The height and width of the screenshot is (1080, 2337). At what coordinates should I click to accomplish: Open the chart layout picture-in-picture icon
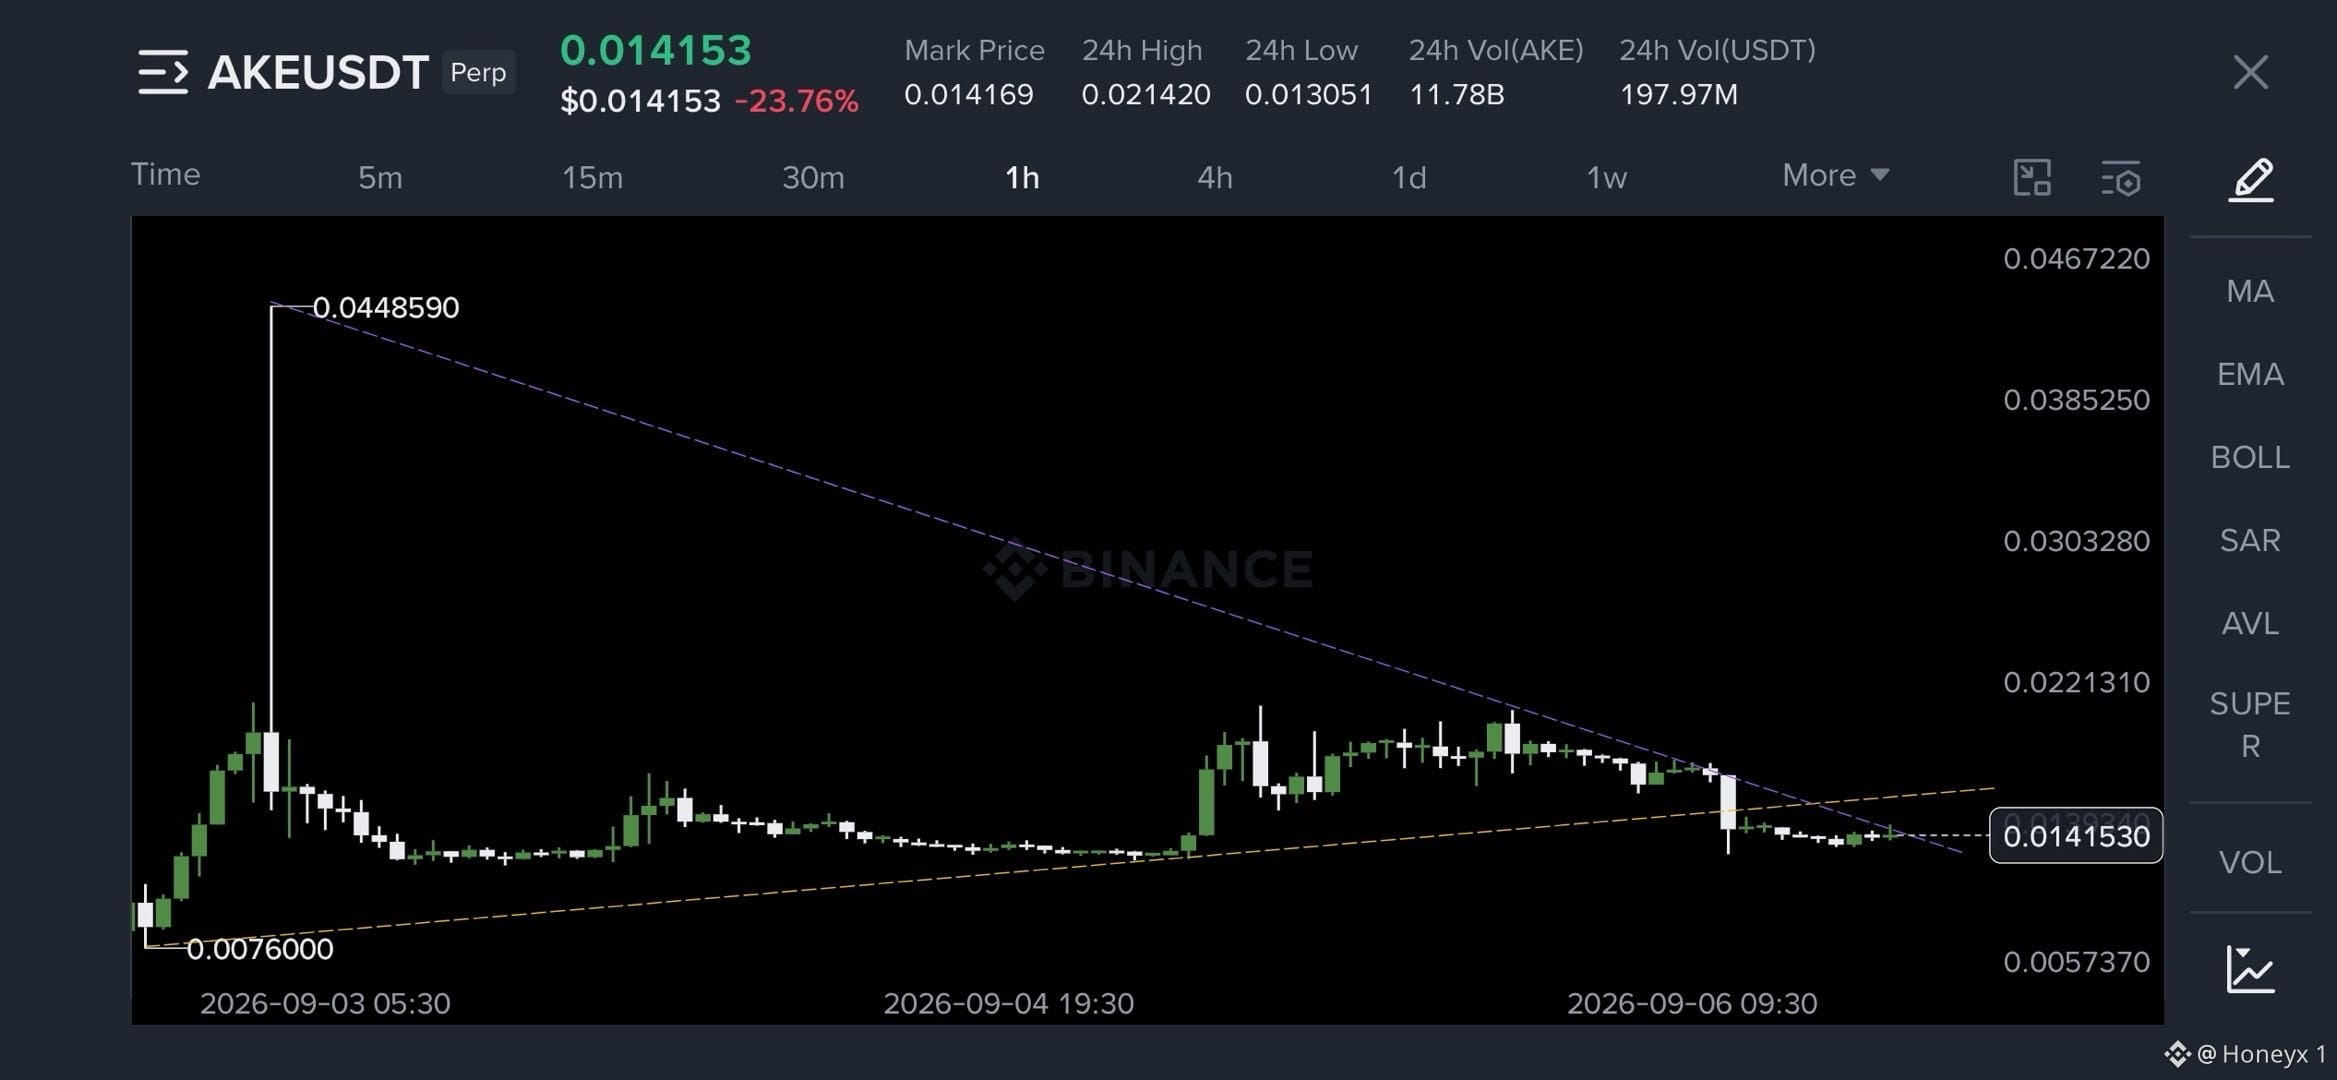(x=2032, y=178)
